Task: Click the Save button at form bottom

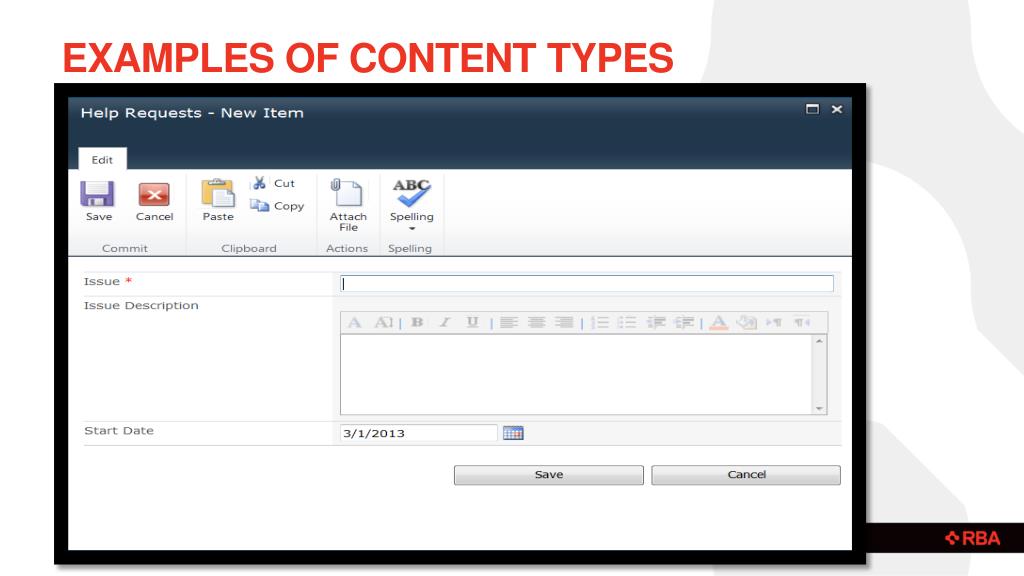Action: point(549,475)
